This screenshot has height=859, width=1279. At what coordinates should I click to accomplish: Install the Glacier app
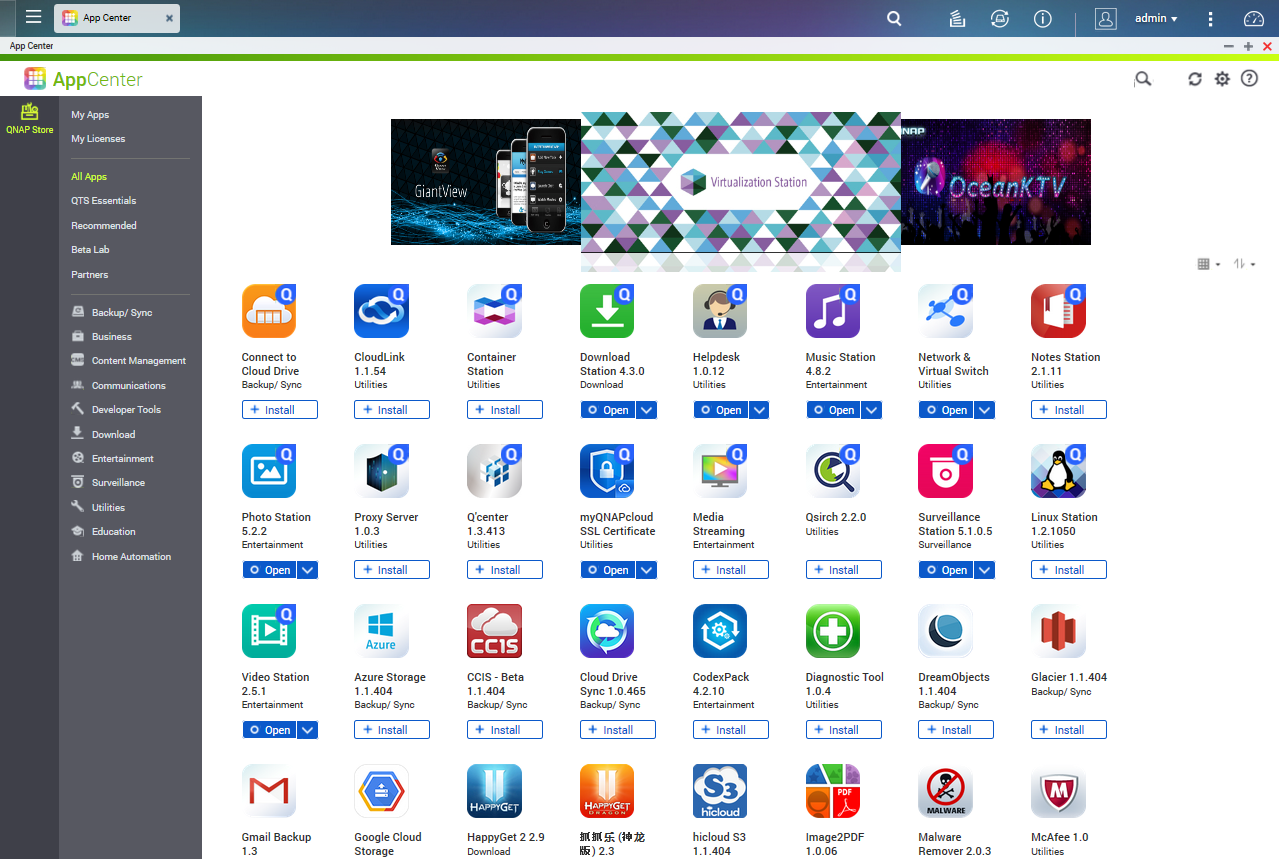[x=1069, y=730]
